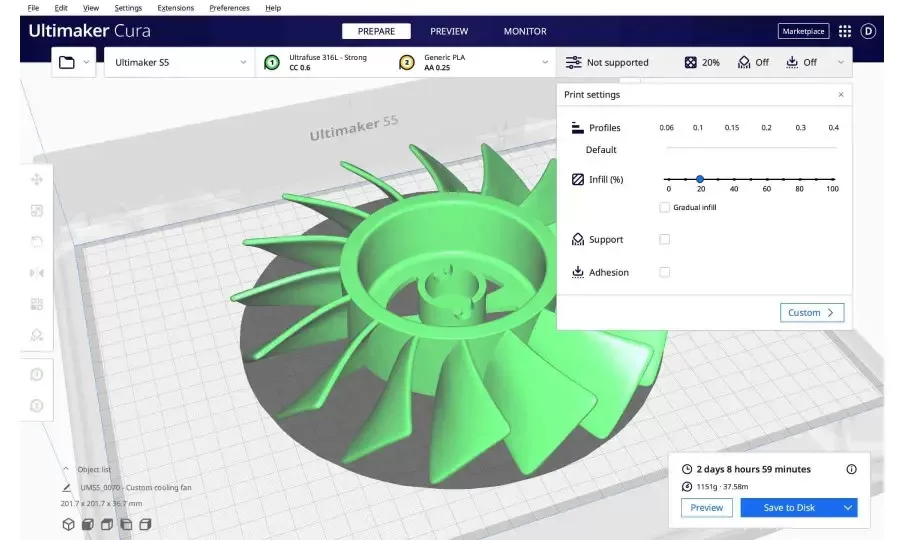
Task: Open Custom print settings
Action: pos(812,313)
